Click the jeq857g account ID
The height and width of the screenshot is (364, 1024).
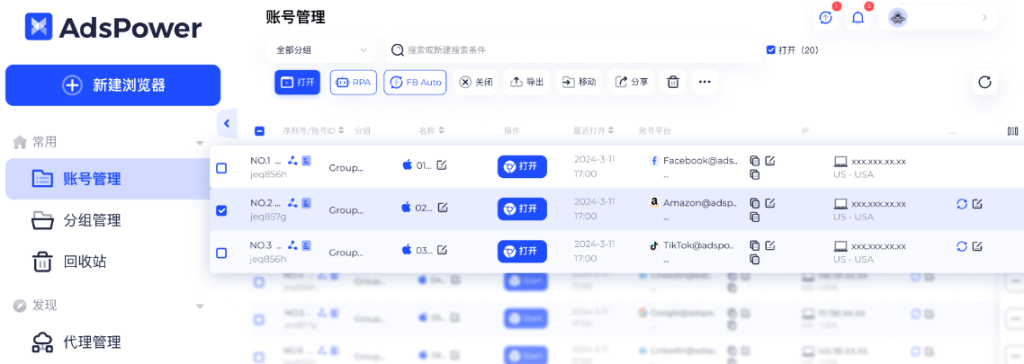tap(268, 216)
